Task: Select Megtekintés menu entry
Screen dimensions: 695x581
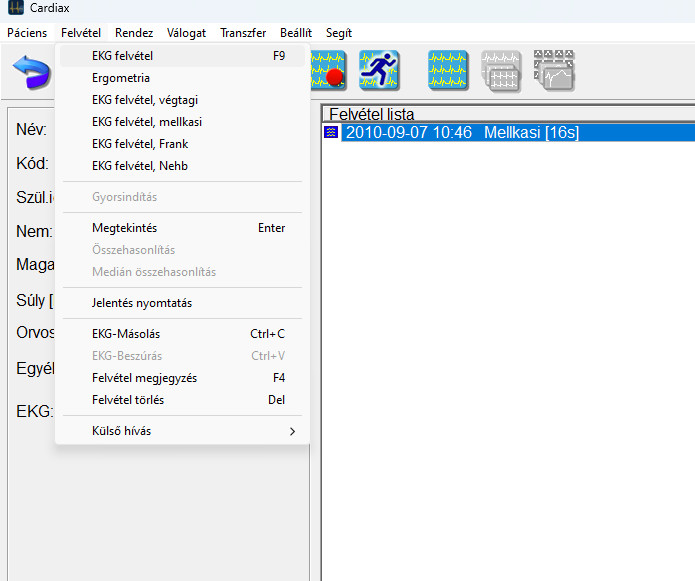Action: coord(182,228)
